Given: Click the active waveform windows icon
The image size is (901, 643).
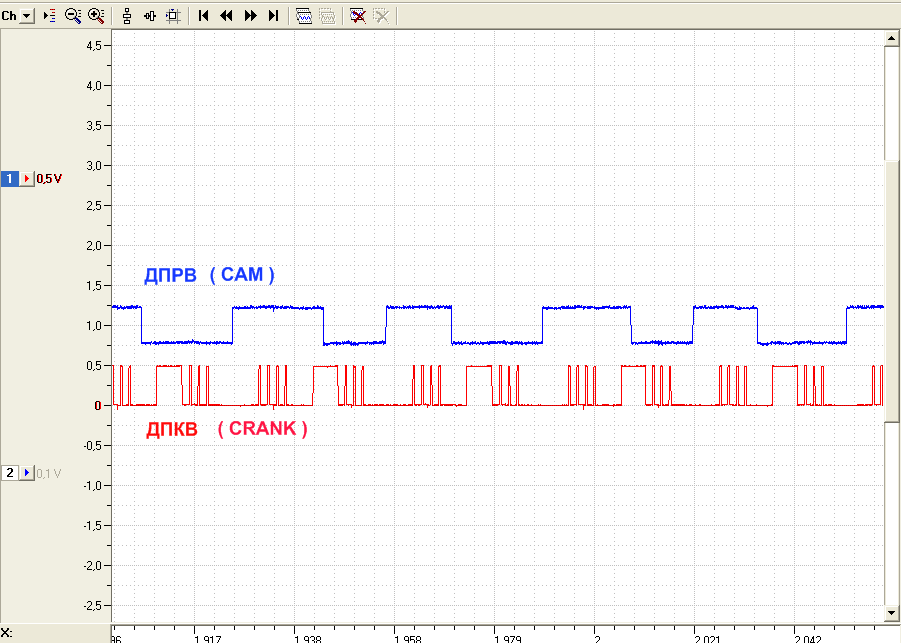Looking at the screenshot, I should pos(304,16).
